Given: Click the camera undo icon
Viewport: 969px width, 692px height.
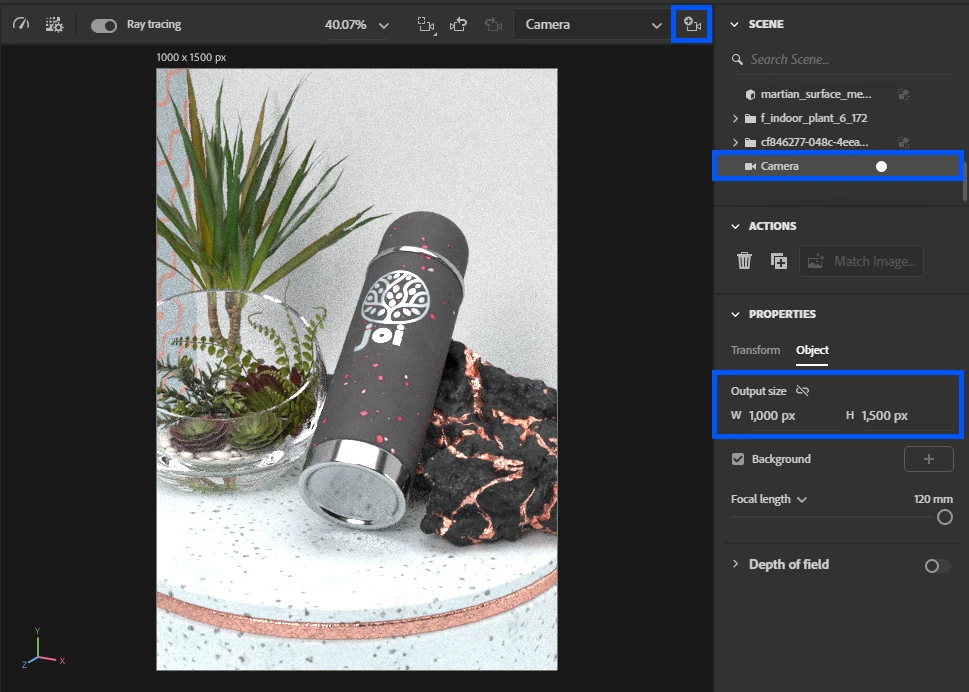Looking at the screenshot, I should point(459,25).
